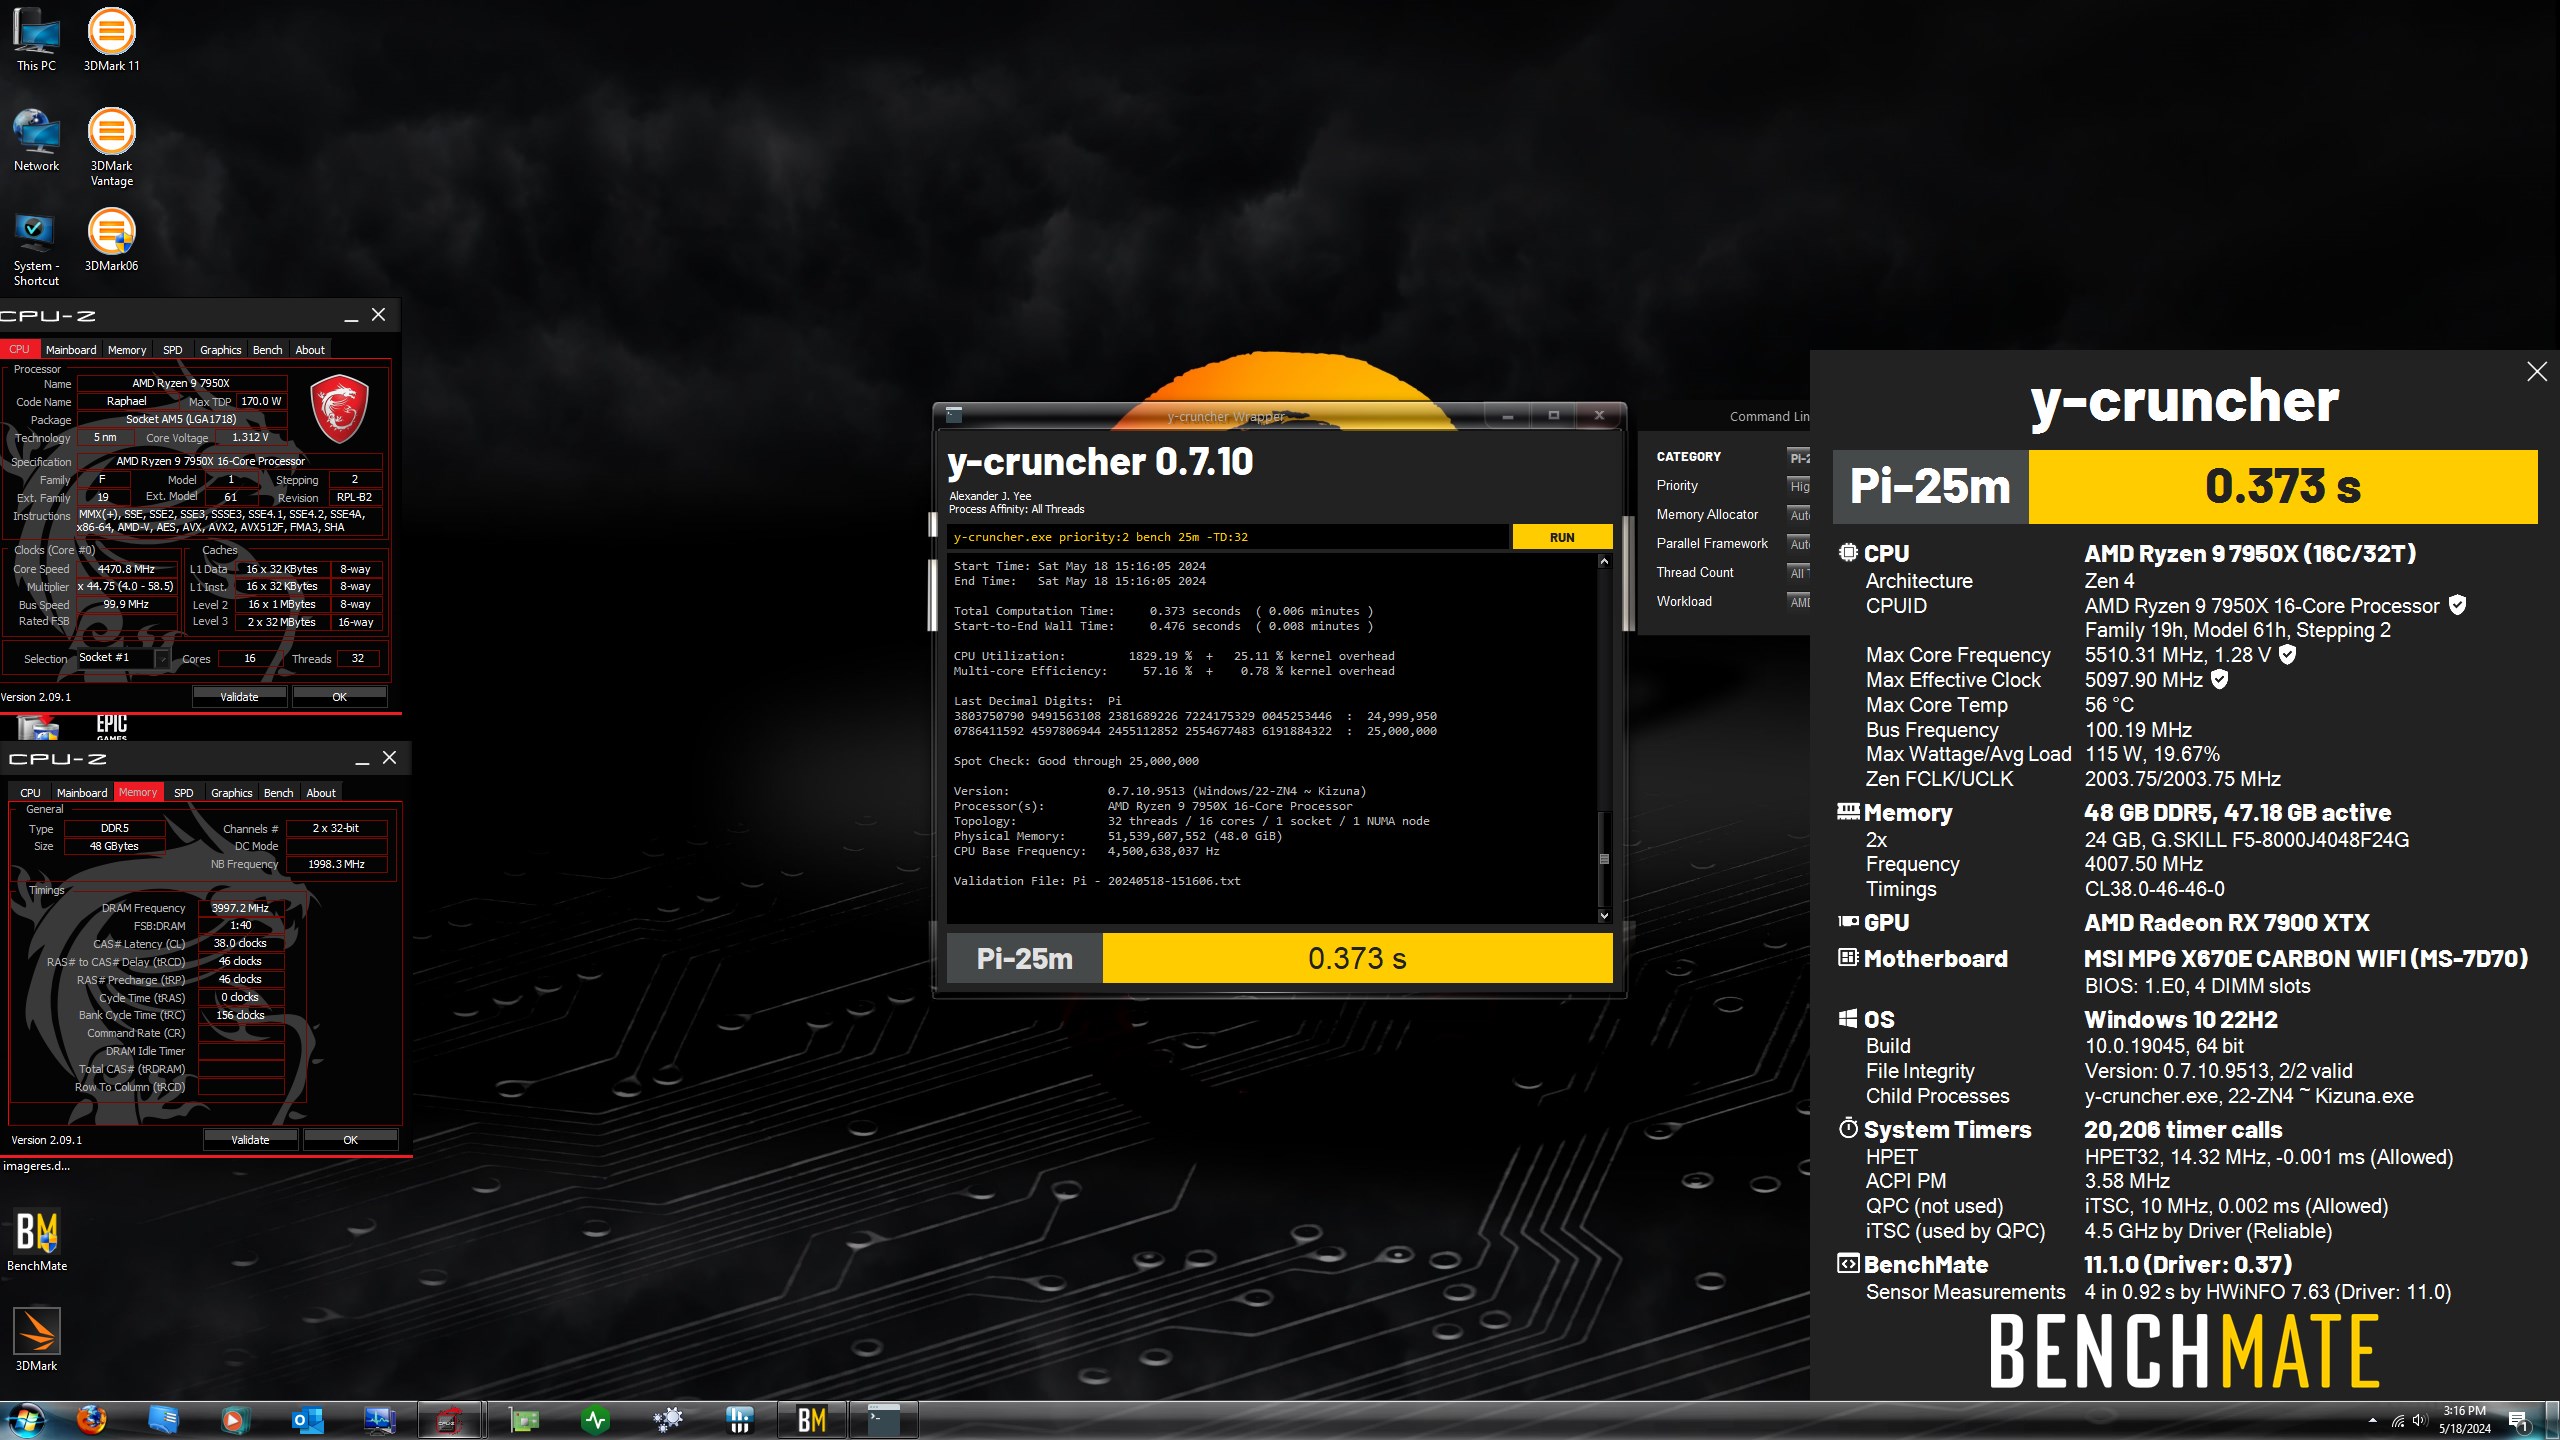Click Validate in the upper CPU-Z window
2560x1440 pixels.
[x=239, y=697]
